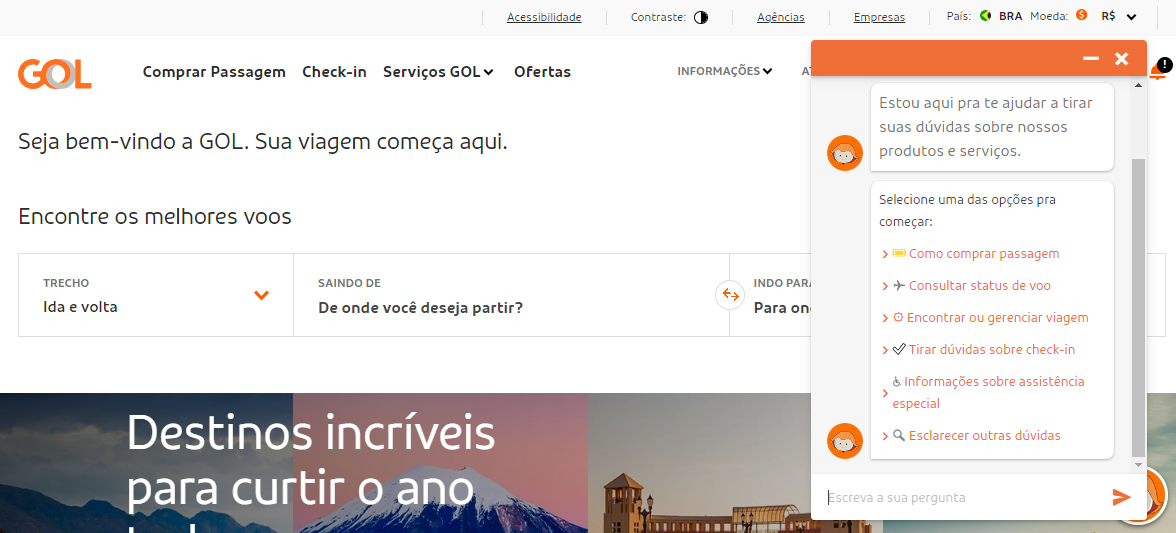The image size is (1176, 533).
Task: Click the GOL logo
Action: 55,73
